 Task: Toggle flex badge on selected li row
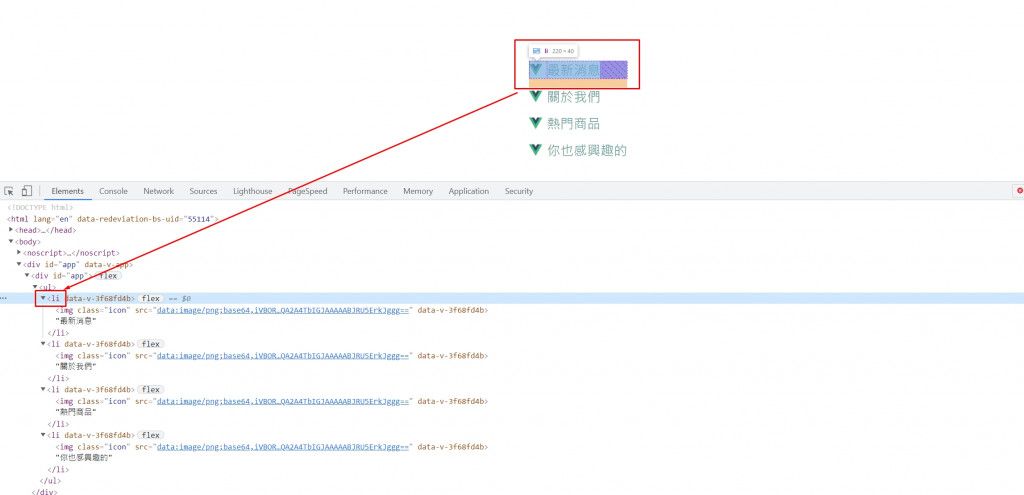click(151, 298)
